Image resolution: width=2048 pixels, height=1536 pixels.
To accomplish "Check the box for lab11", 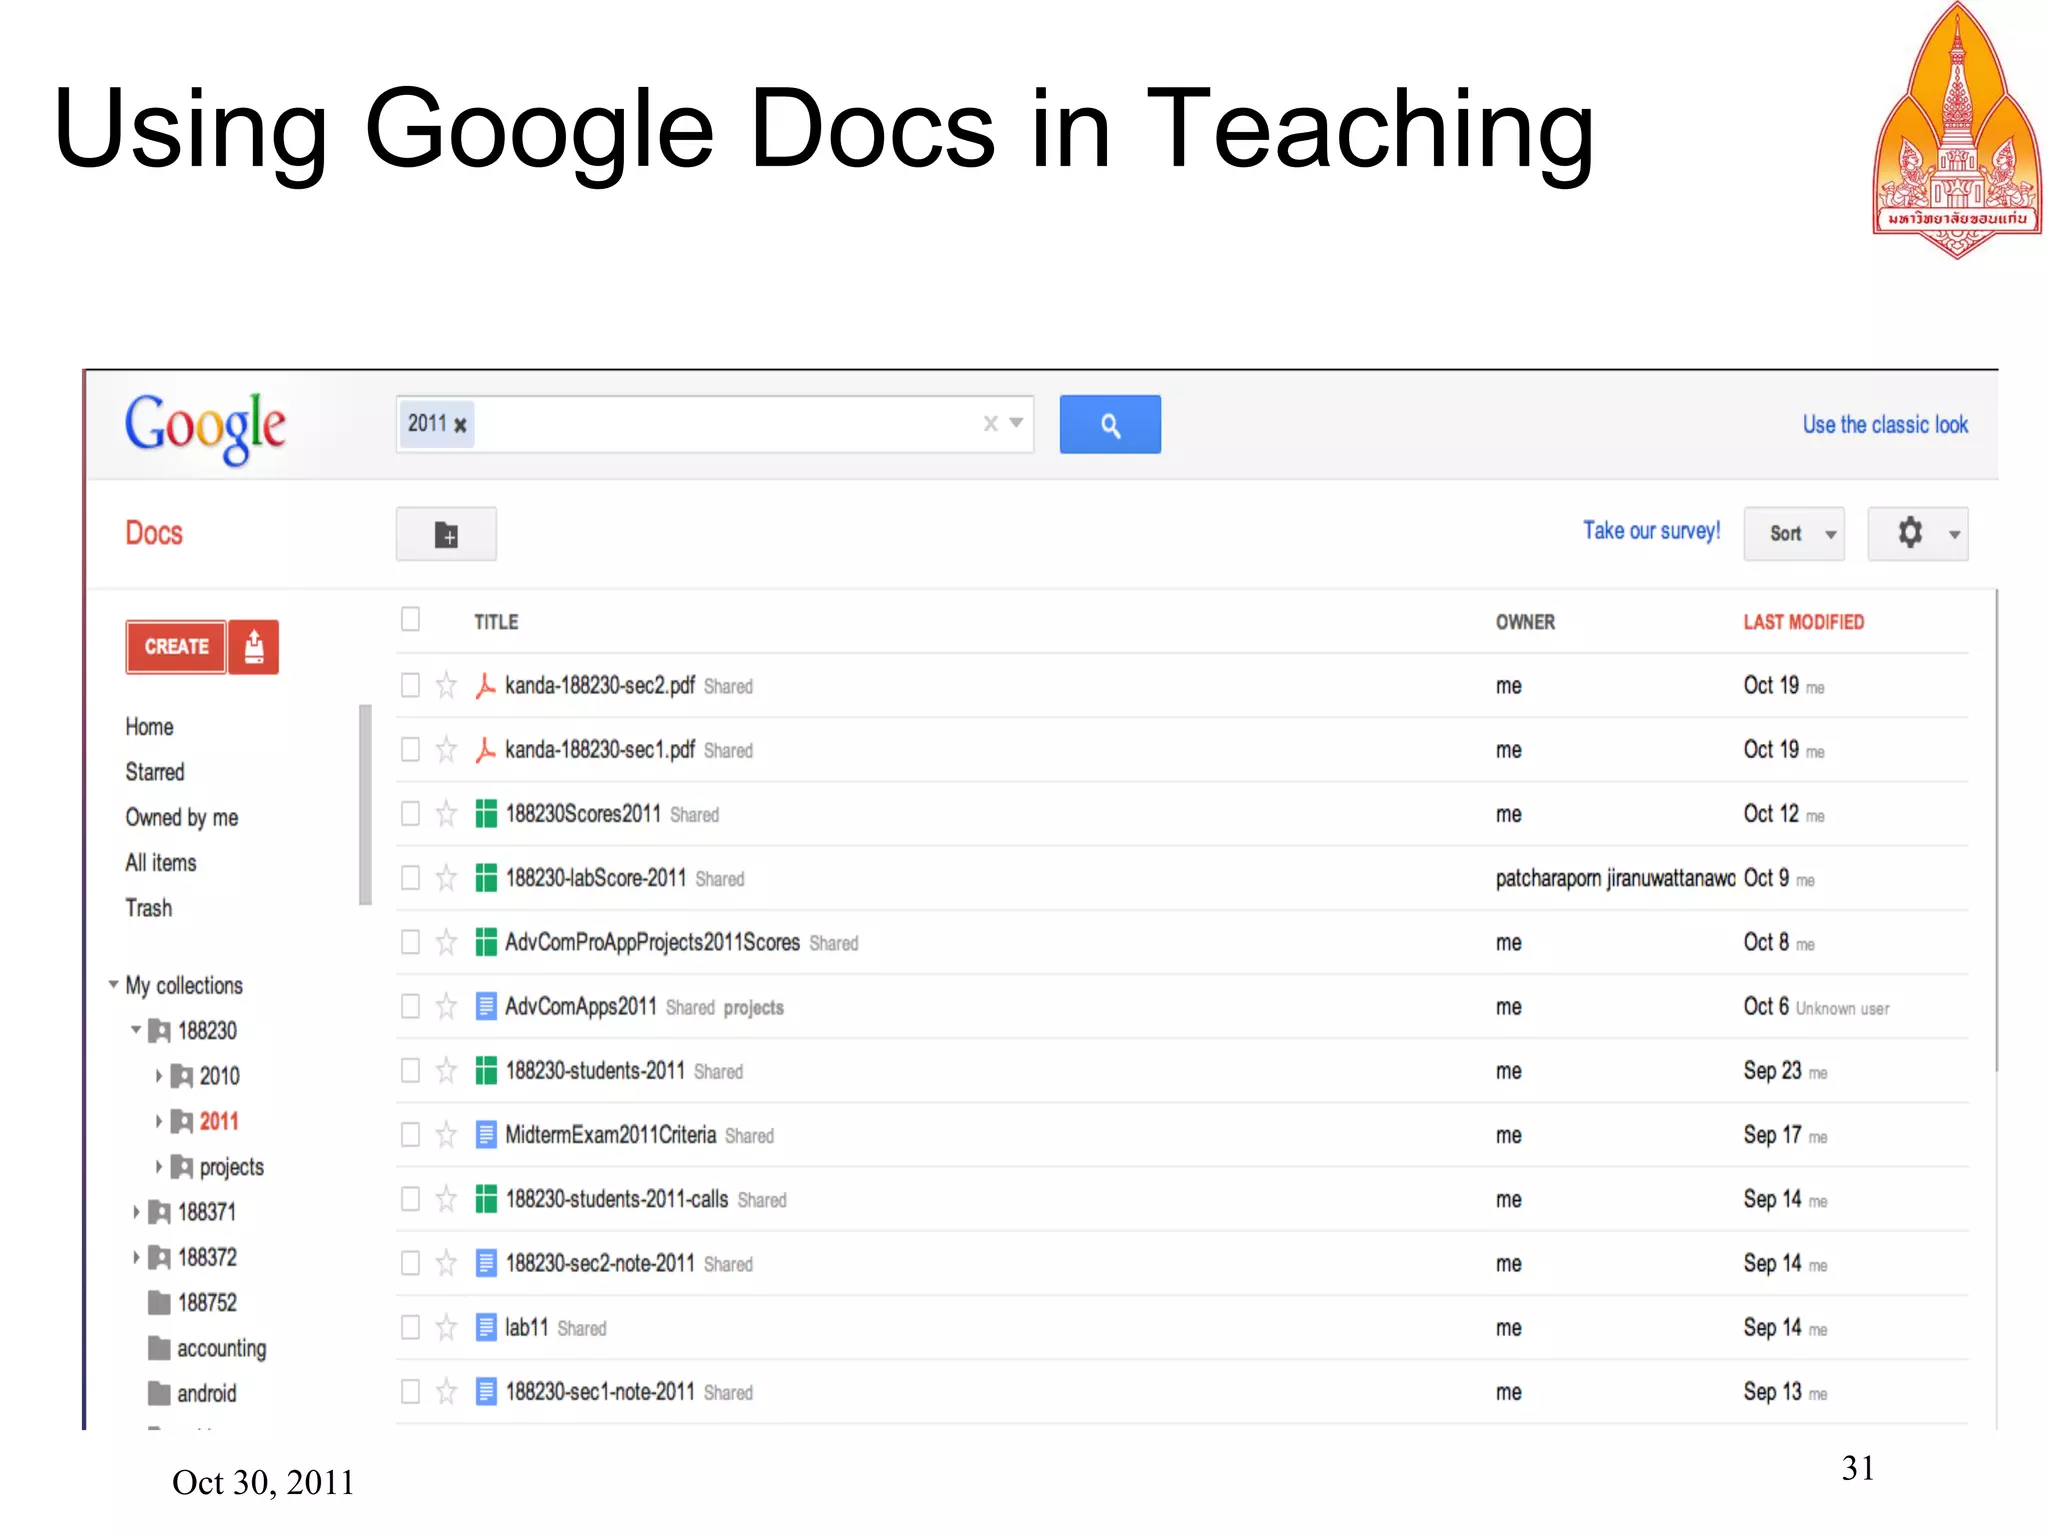I will (410, 1328).
